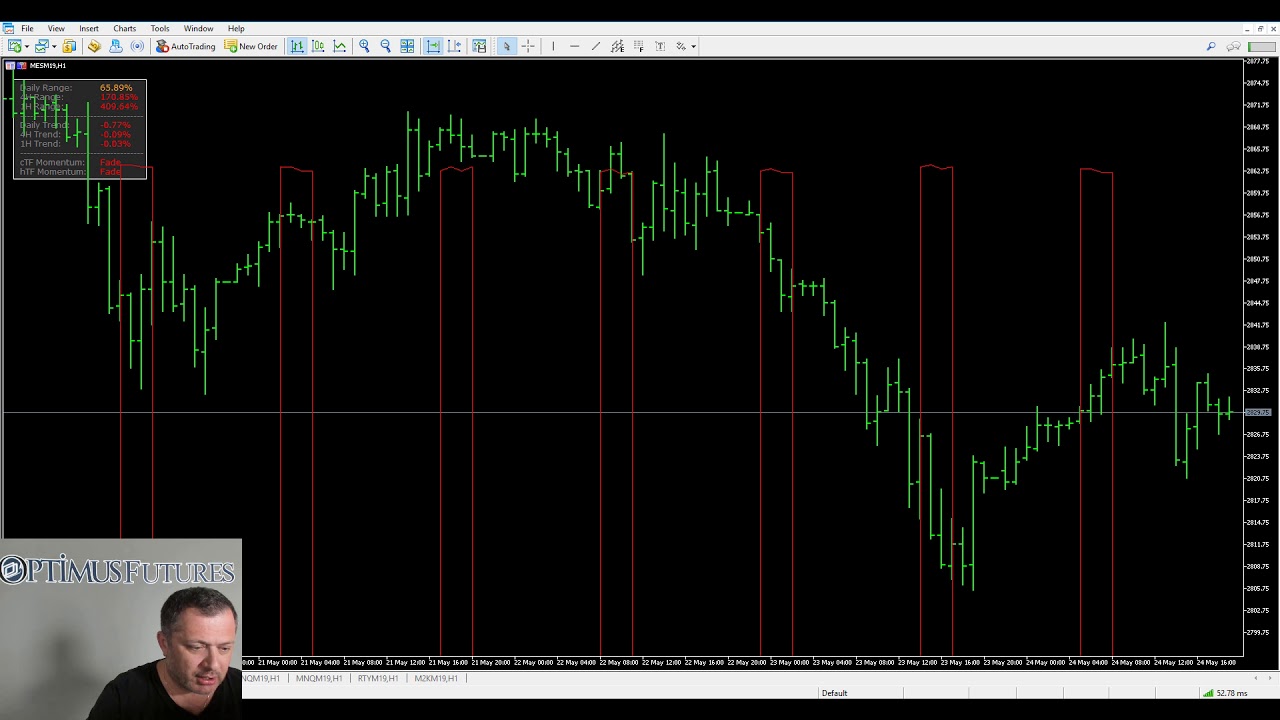Image resolution: width=1280 pixels, height=720 pixels.
Task: Select the line chart display icon
Action: 340,46
